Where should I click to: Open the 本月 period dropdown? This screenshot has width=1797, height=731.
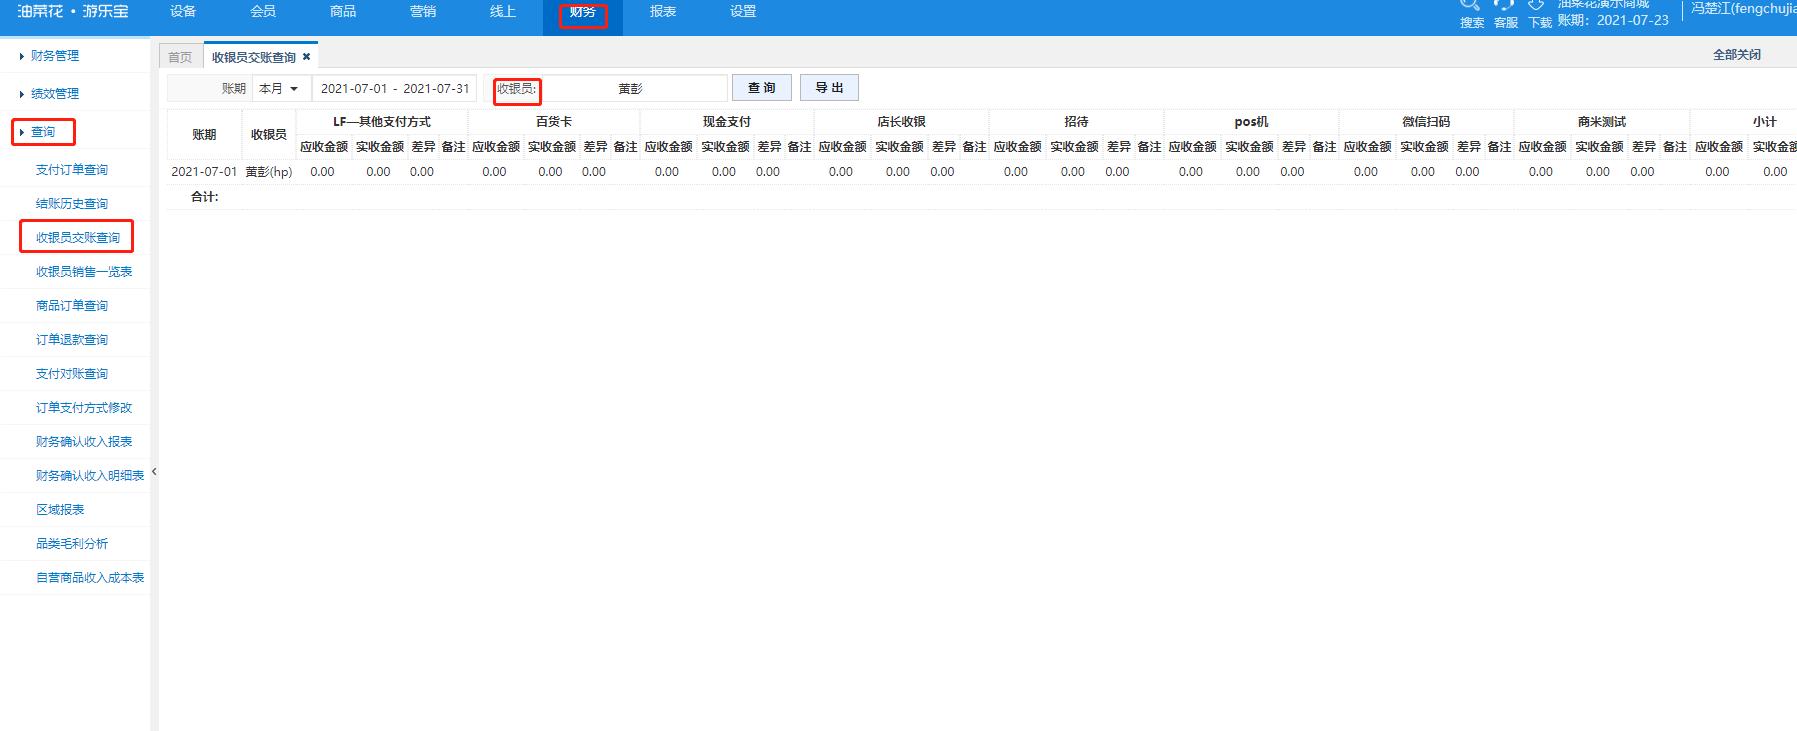pos(279,88)
